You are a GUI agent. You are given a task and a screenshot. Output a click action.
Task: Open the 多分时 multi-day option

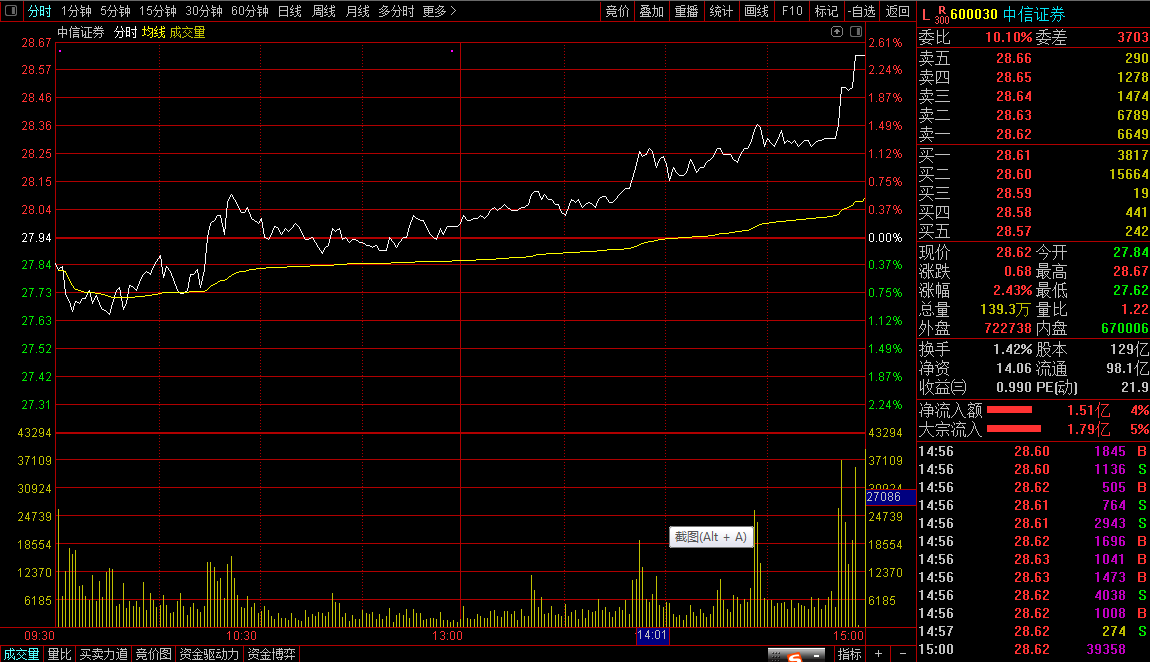pyautogui.click(x=396, y=11)
